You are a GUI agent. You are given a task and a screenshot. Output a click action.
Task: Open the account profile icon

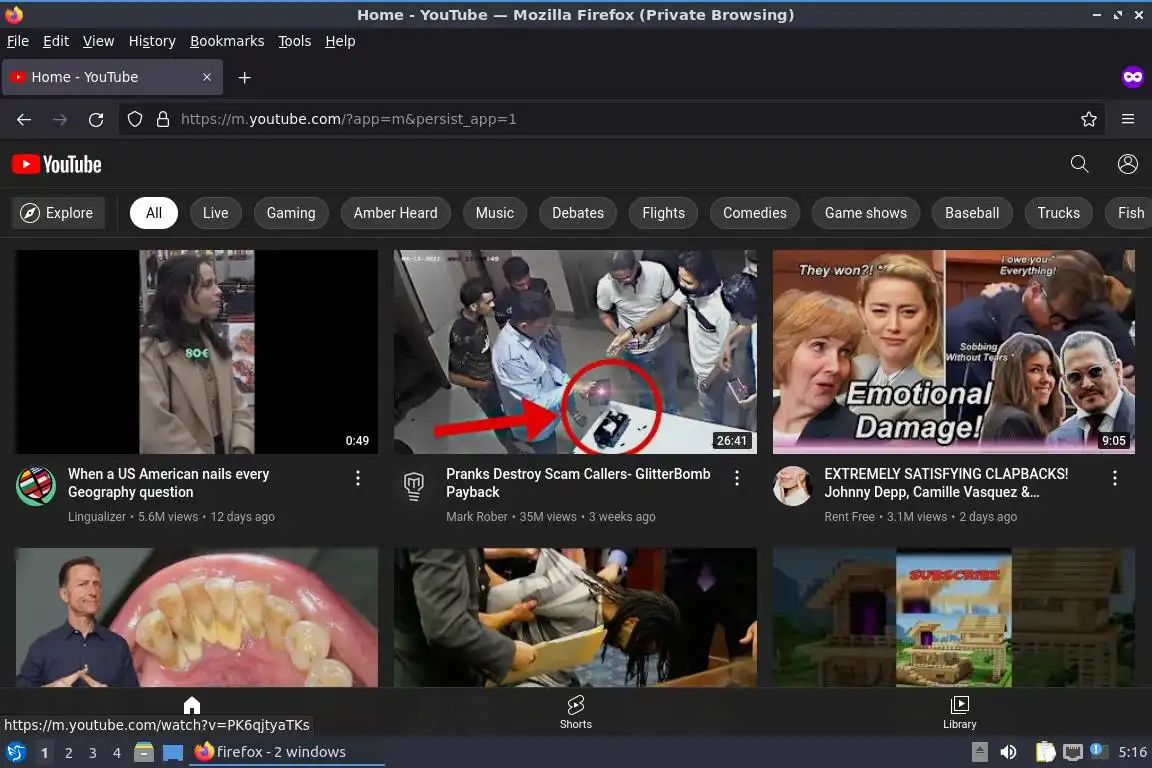pyautogui.click(x=1128, y=164)
